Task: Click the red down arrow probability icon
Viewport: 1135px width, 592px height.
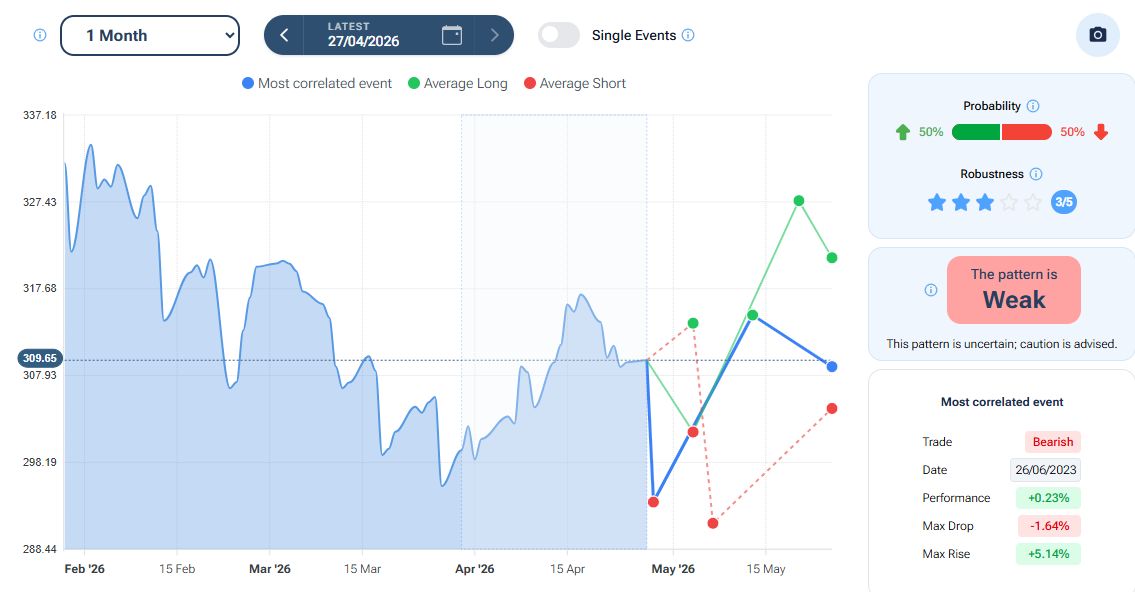Action: [1101, 132]
